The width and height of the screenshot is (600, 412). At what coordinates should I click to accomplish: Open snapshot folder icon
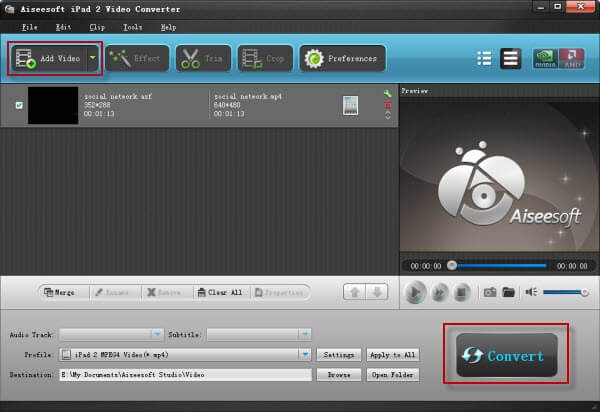(x=509, y=293)
